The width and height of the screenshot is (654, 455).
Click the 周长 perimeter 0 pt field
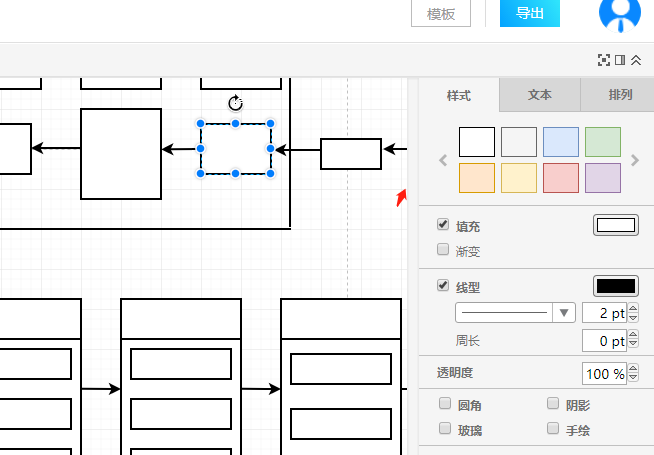click(604, 341)
